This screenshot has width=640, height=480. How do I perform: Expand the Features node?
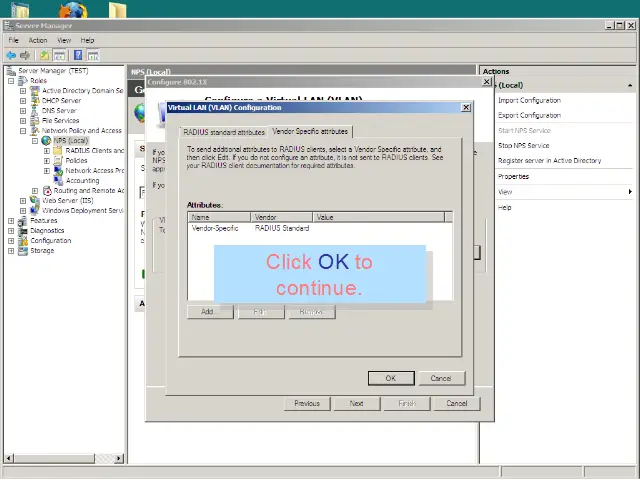[x=11, y=221]
